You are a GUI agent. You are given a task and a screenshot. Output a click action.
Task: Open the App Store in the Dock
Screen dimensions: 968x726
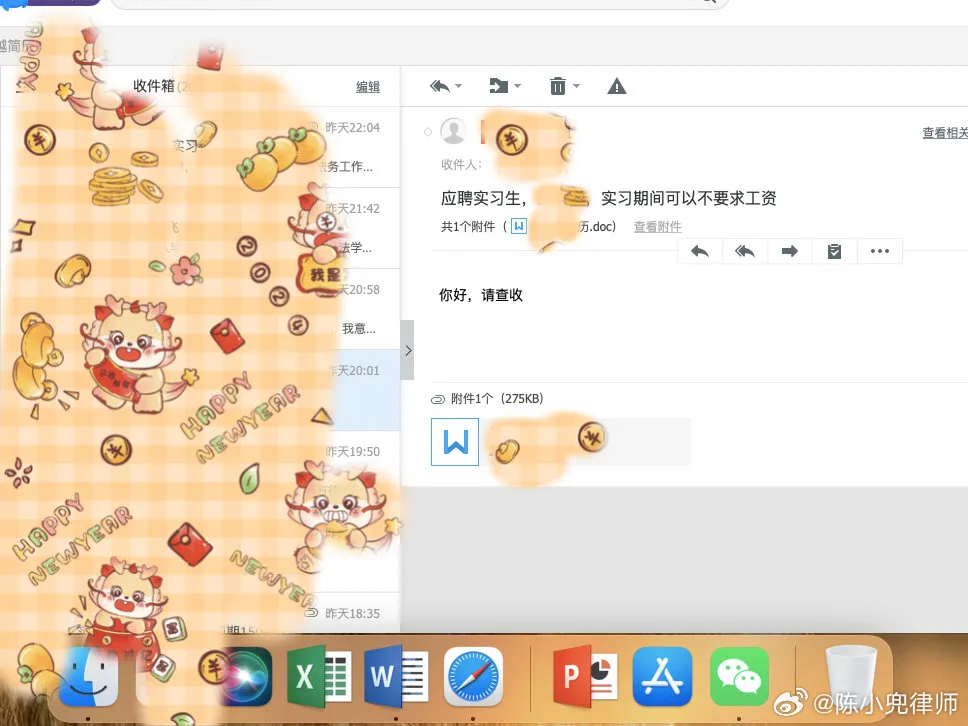point(662,677)
